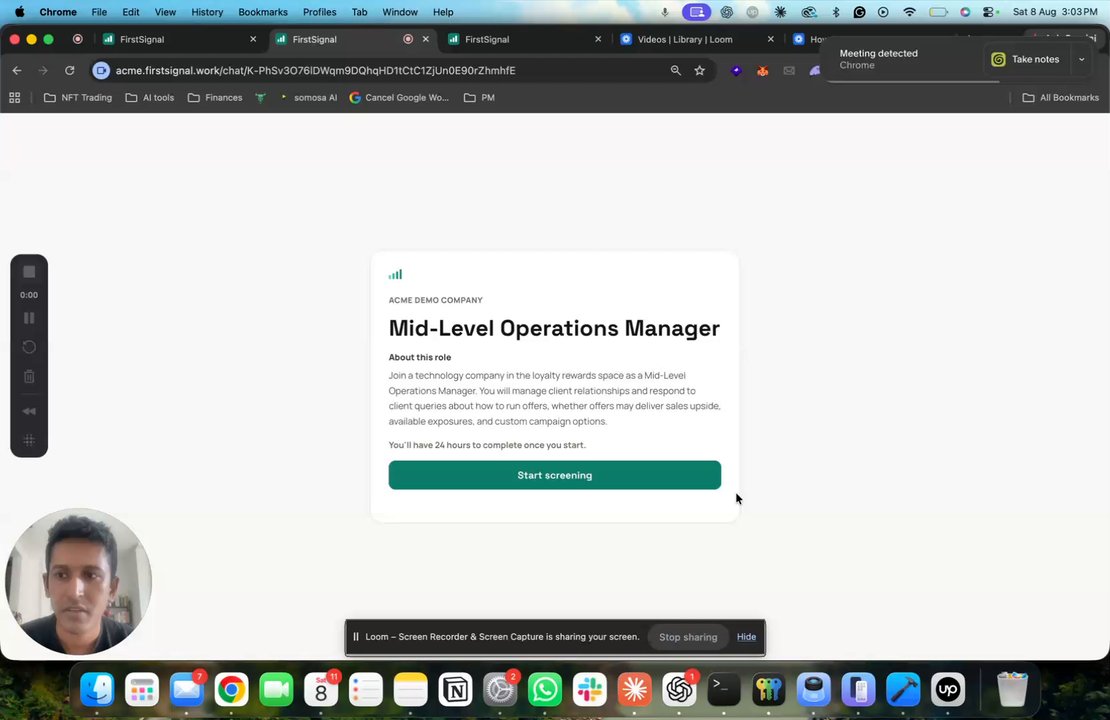Open Terminal from the Dock
The height and width of the screenshot is (720, 1110).
pos(723,689)
